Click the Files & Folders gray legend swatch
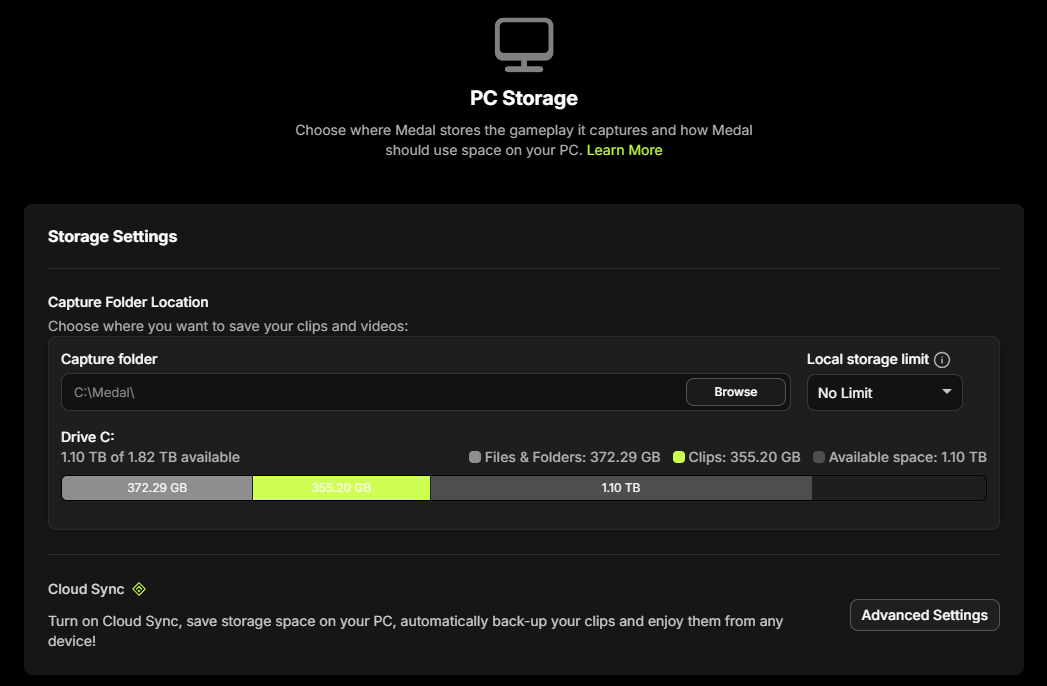Image resolution: width=1047 pixels, height=686 pixels. (475, 457)
